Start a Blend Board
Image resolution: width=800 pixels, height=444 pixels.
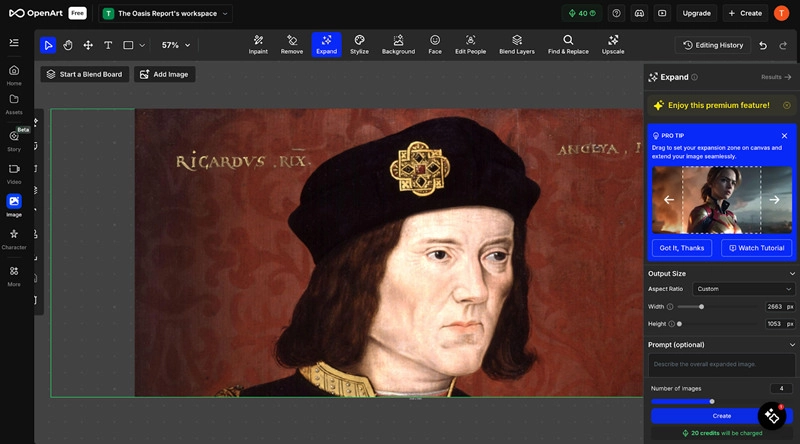point(85,75)
